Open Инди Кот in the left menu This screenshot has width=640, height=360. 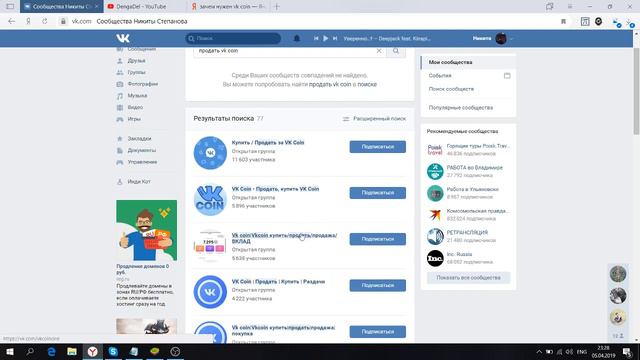pyautogui.click(x=138, y=182)
